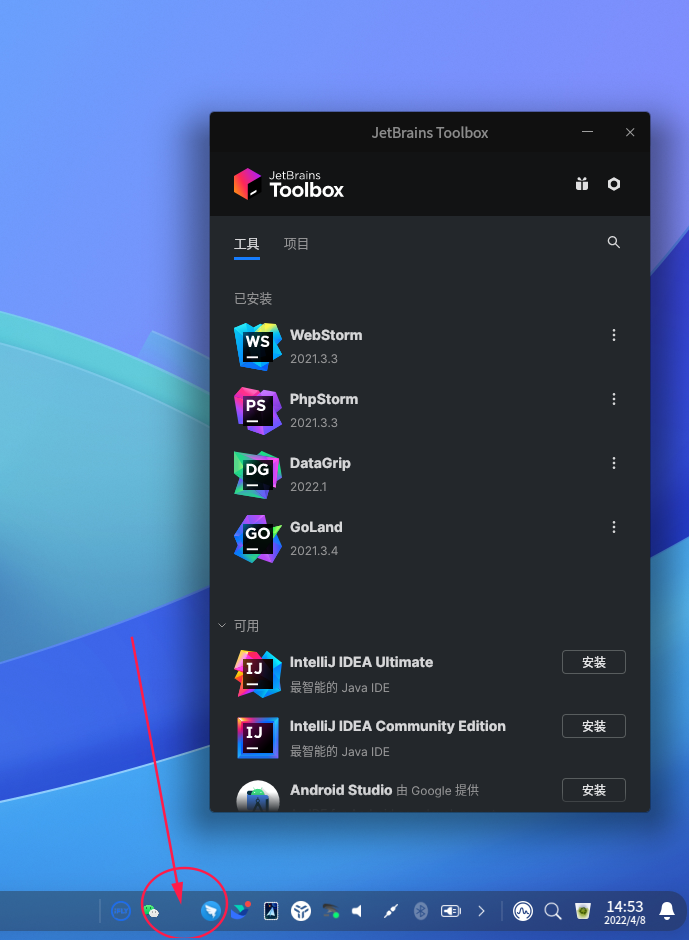
Task: Click the search magnifier in Toolbox
Action: (x=613, y=242)
